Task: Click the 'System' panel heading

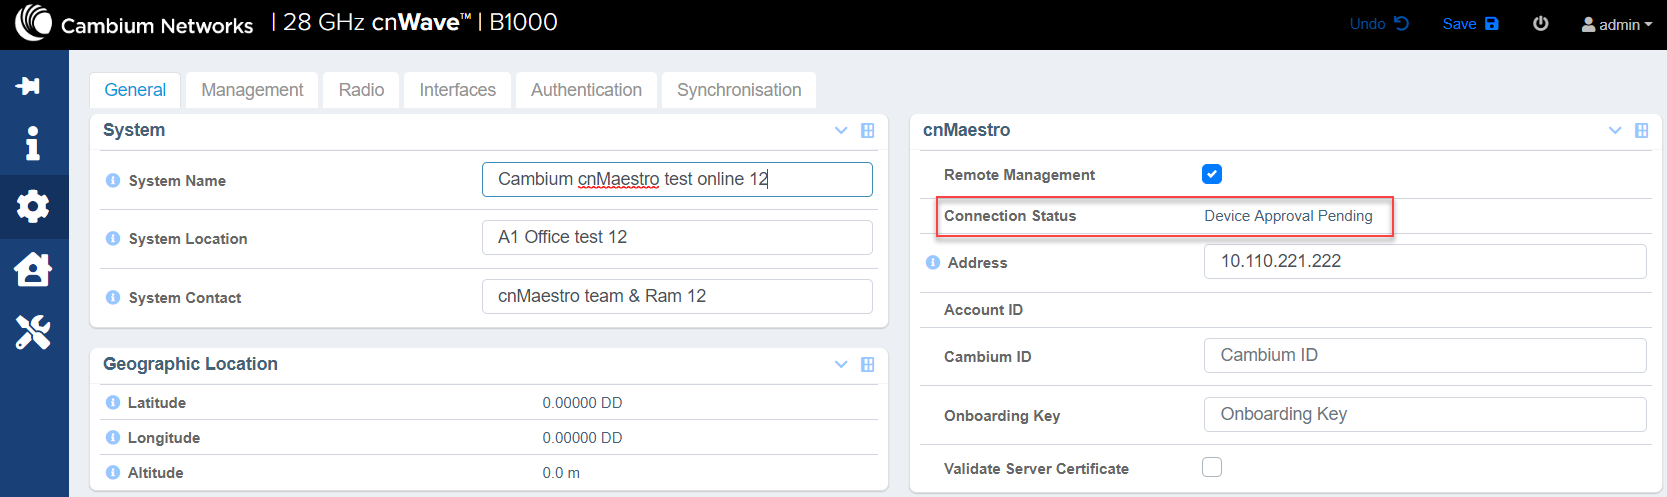Action: pyautogui.click(x=134, y=130)
